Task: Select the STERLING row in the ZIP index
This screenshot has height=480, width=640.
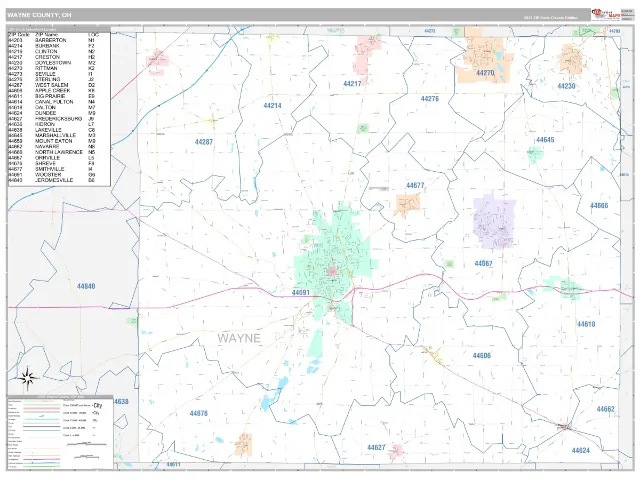Action: (52, 80)
